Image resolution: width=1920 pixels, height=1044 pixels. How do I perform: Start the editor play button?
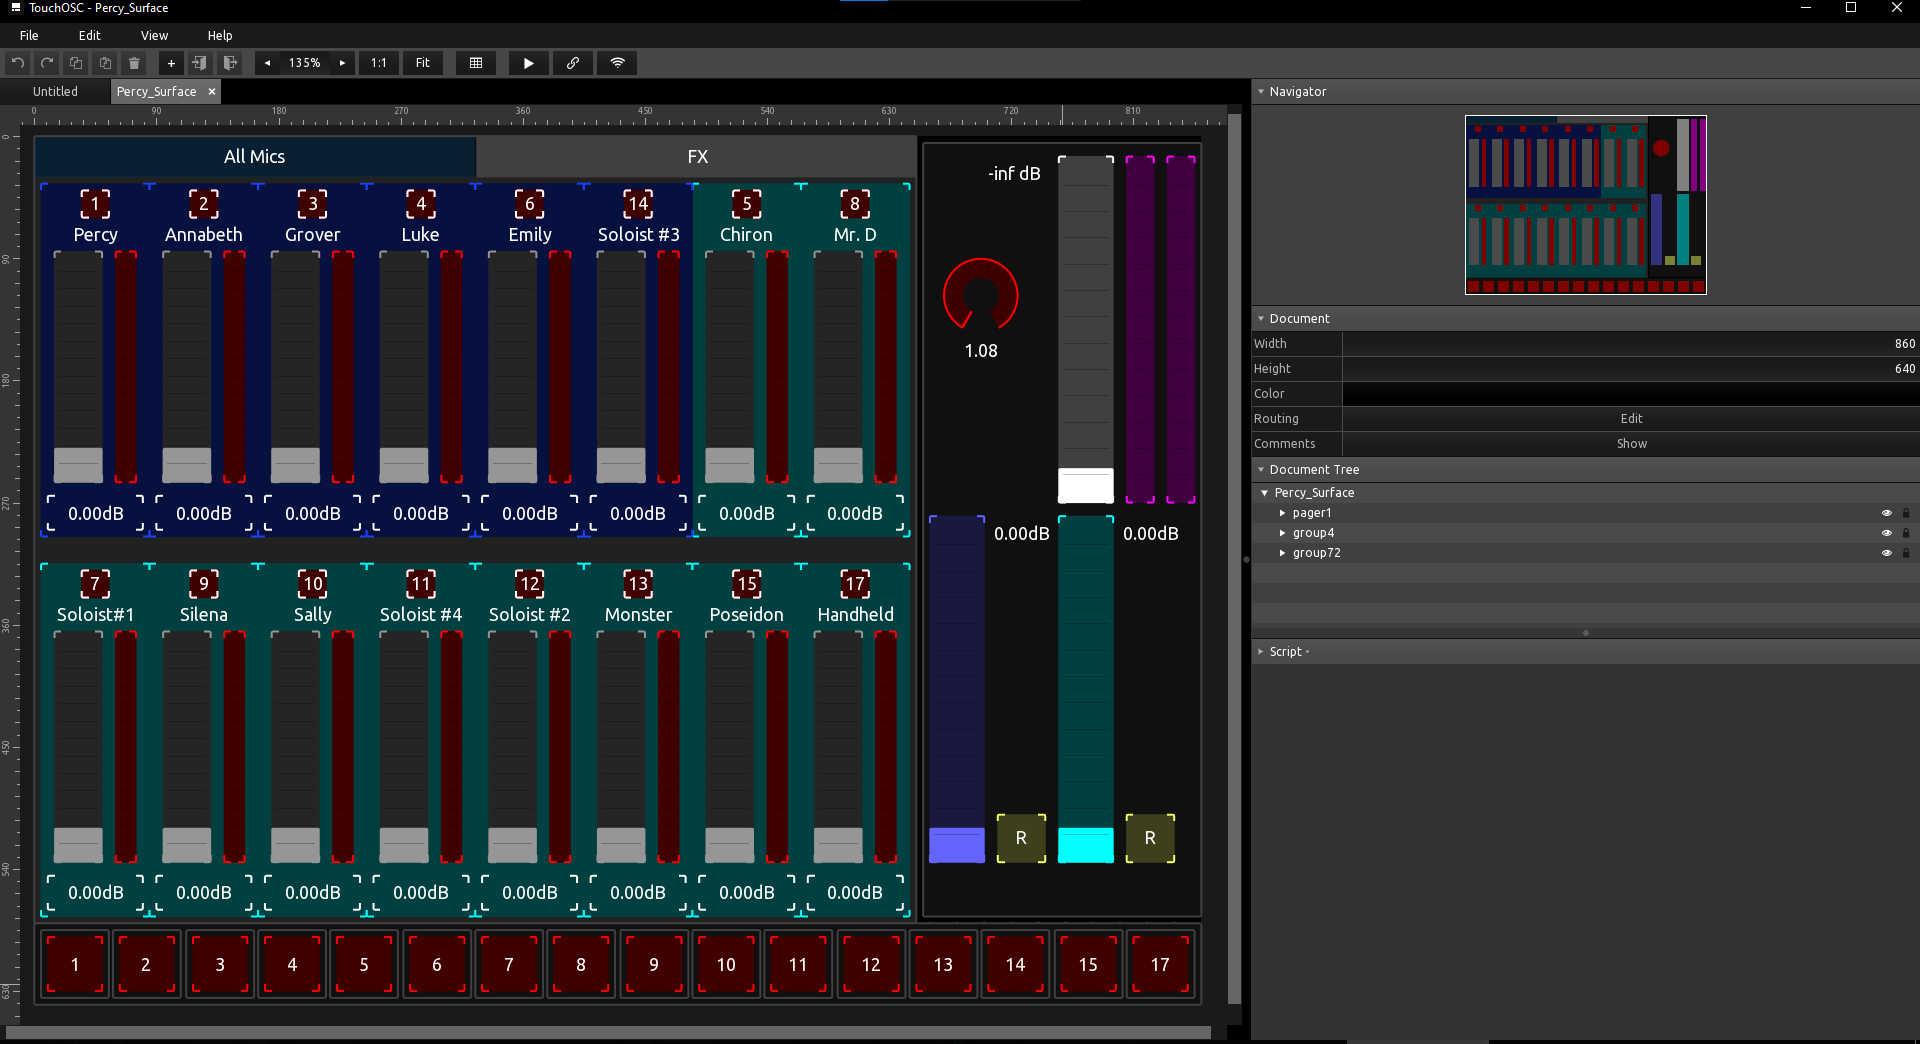tap(528, 63)
